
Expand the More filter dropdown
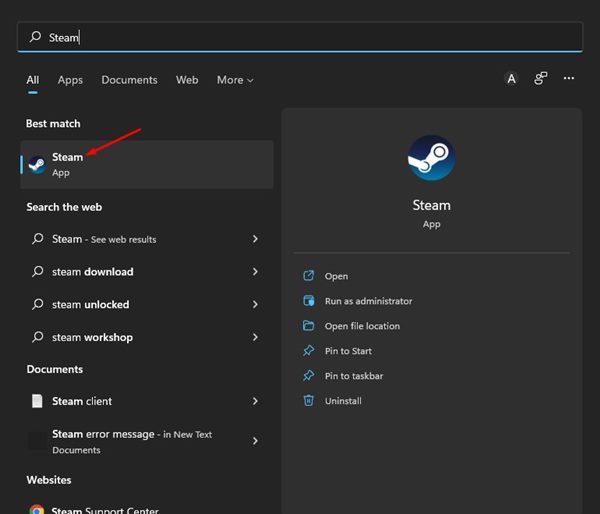(235, 80)
